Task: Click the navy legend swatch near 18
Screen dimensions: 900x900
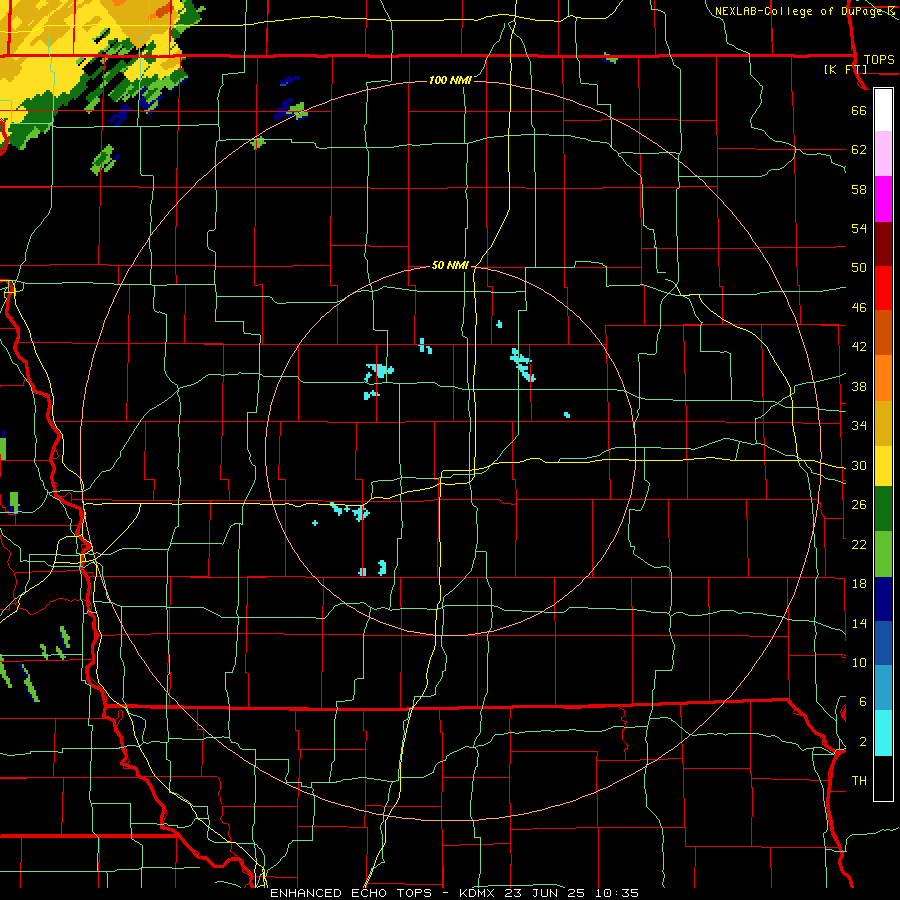Action: 883,599
